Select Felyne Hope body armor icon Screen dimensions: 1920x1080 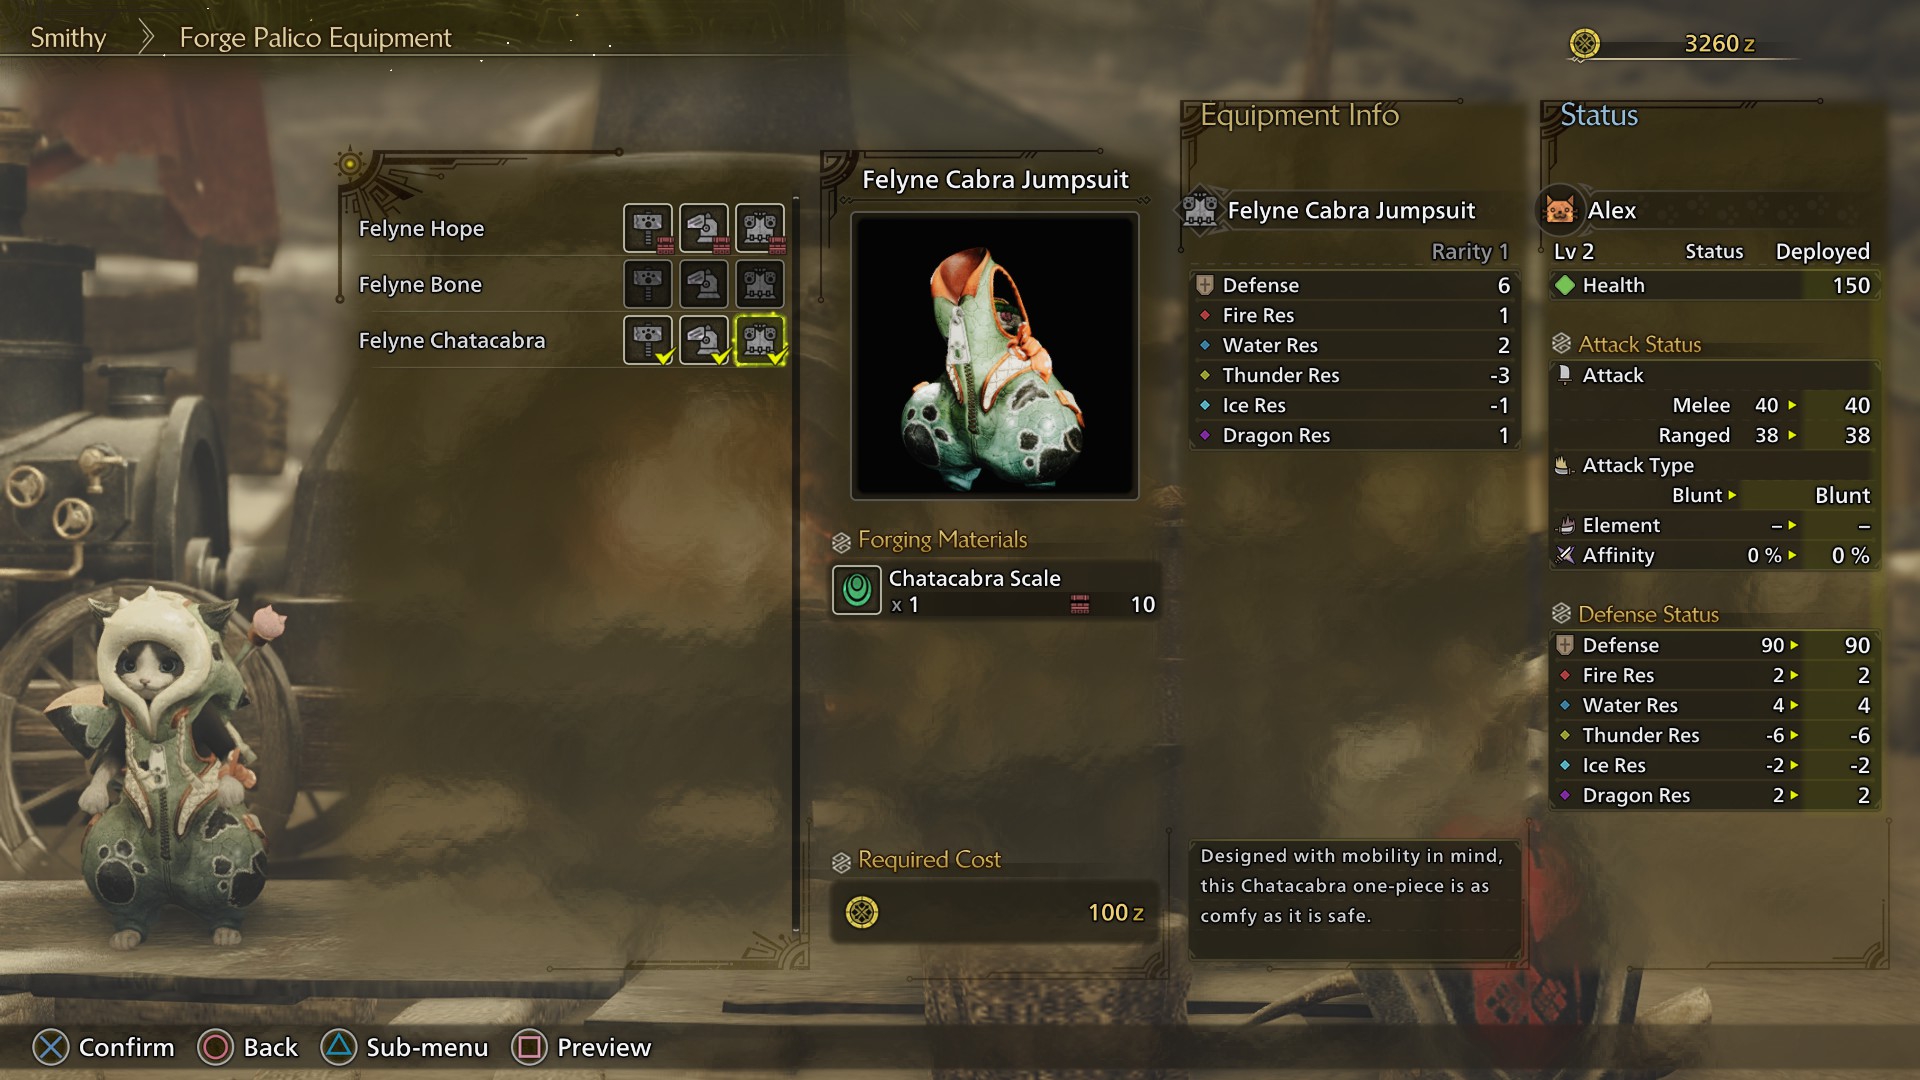[x=760, y=228]
